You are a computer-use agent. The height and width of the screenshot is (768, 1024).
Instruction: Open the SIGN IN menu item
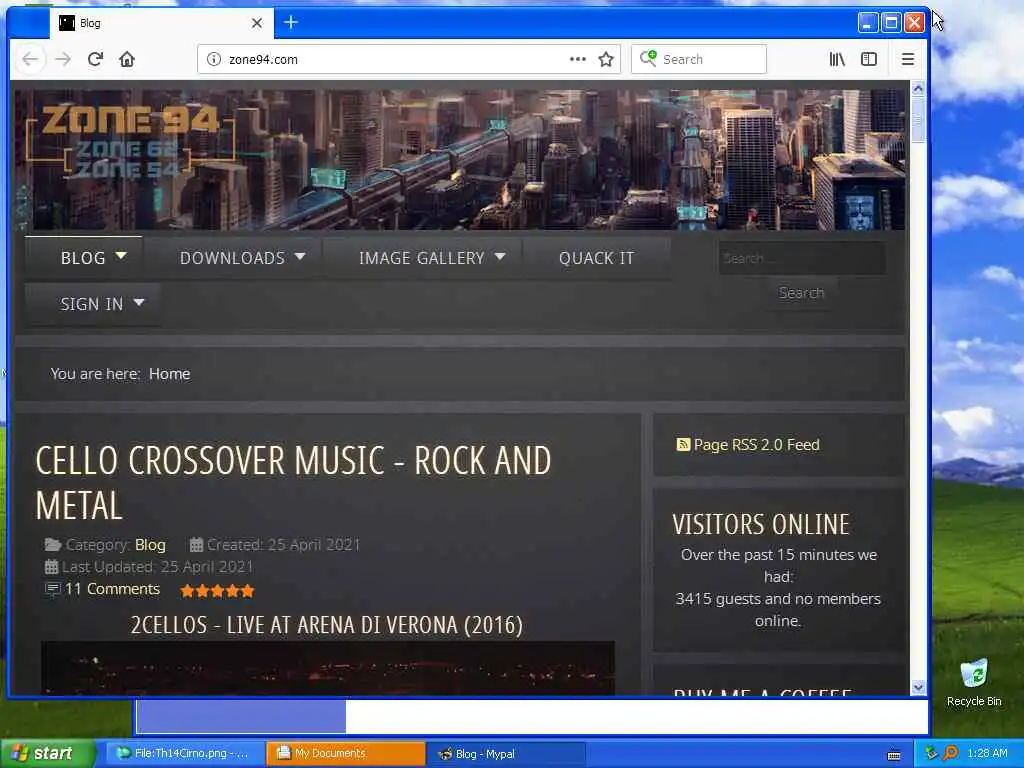point(91,304)
